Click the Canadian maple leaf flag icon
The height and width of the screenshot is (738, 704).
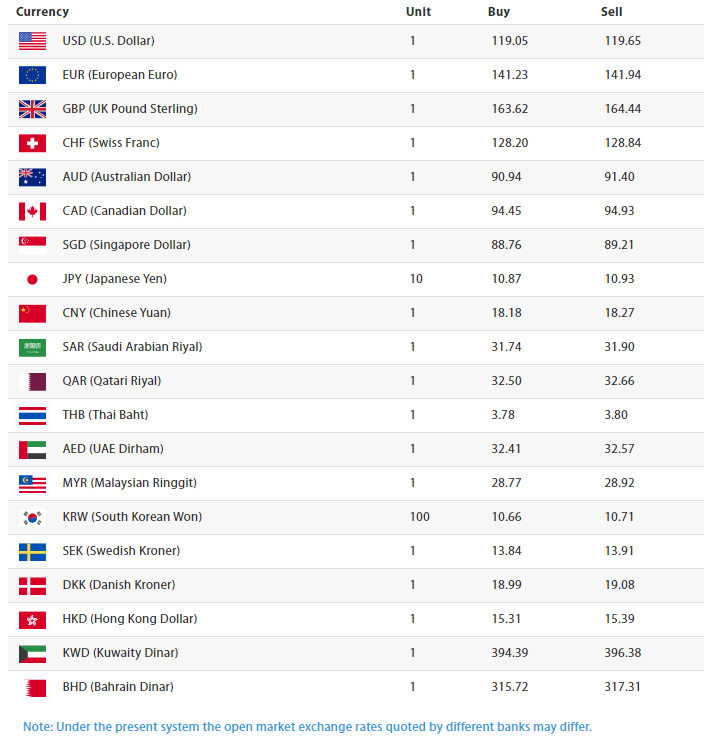pyautogui.click(x=32, y=211)
